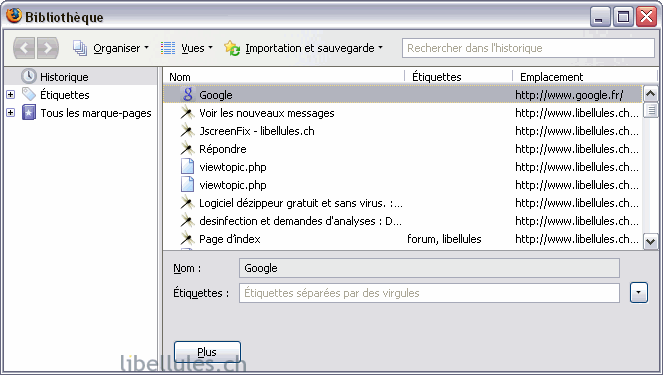663x375 pixels.
Task: Click the Firefox logo in the title bar
Action: click(14, 16)
